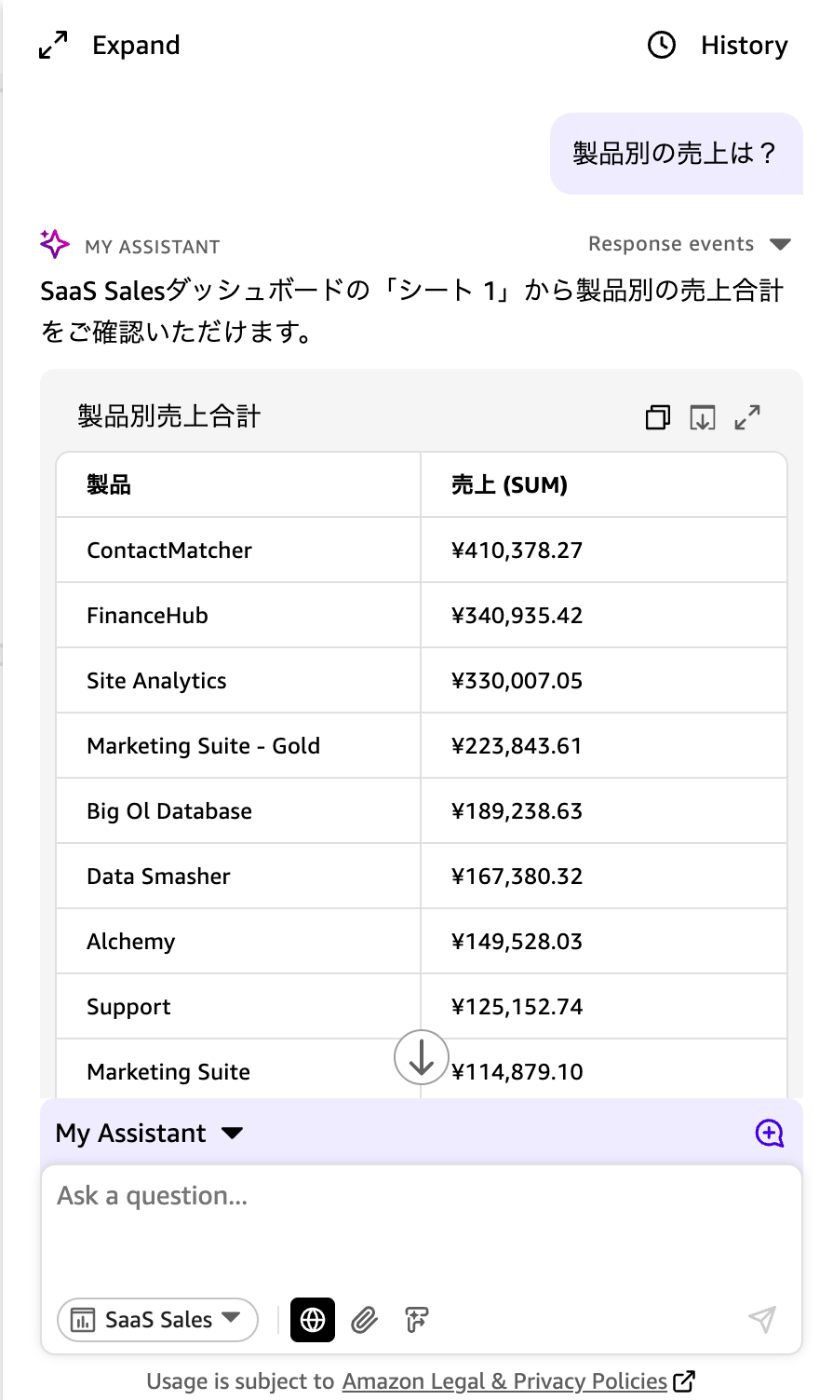Select the Data Smasher cell
This screenshot has width=833, height=1400.
[x=239, y=876]
